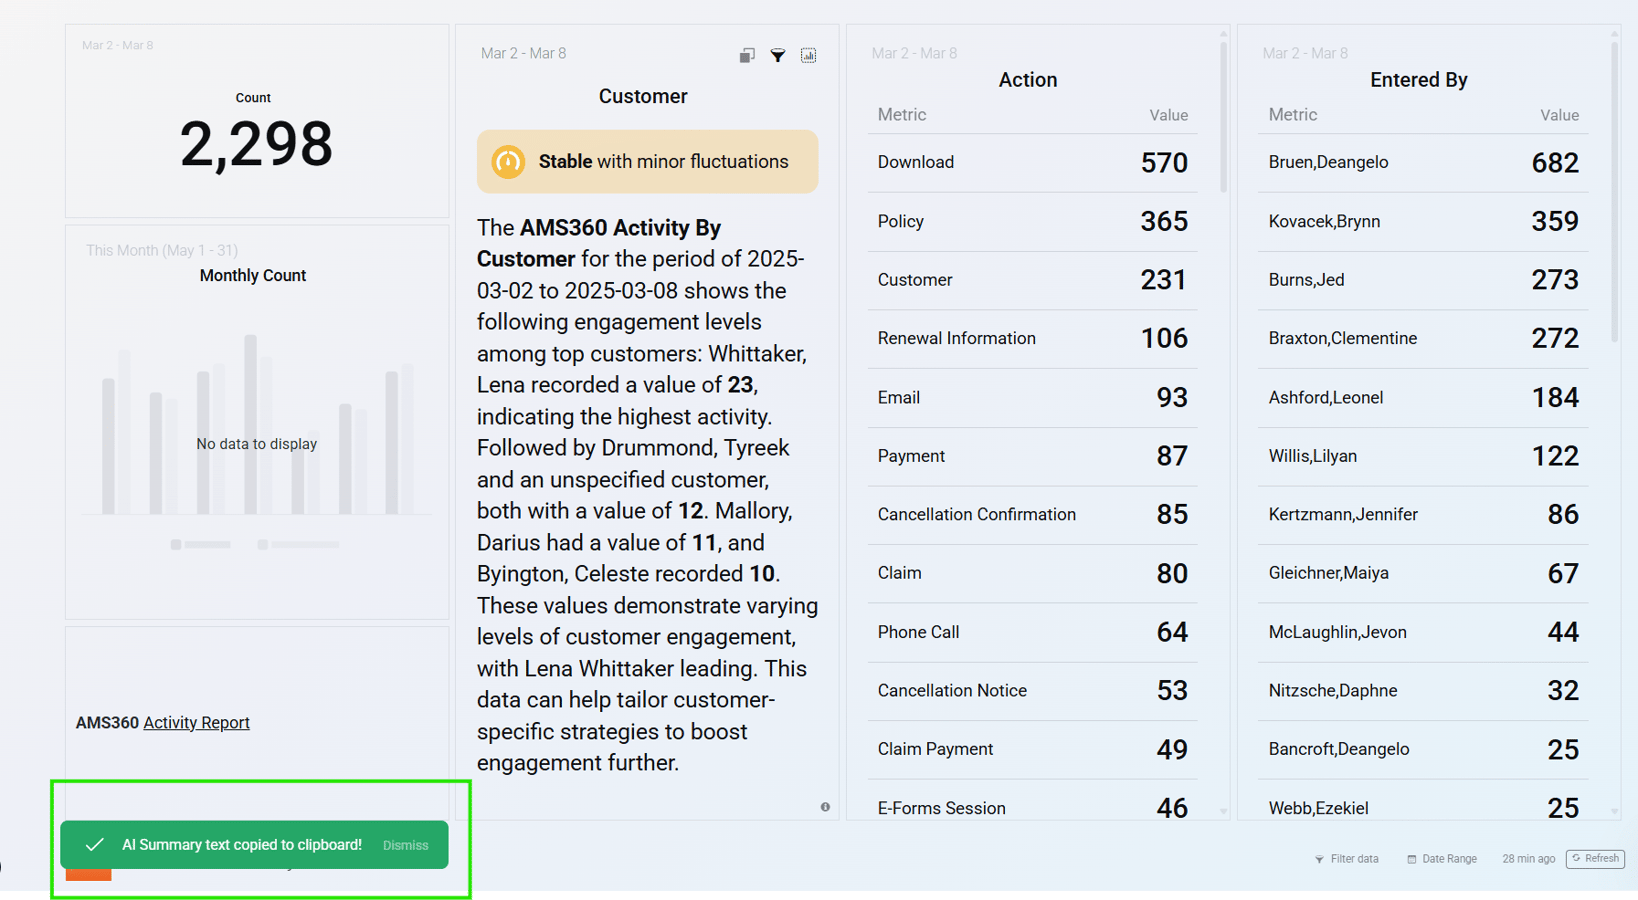Toggle the first legend item under Monthly Count
This screenshot has height=900, width=1638.
point(200,544)
